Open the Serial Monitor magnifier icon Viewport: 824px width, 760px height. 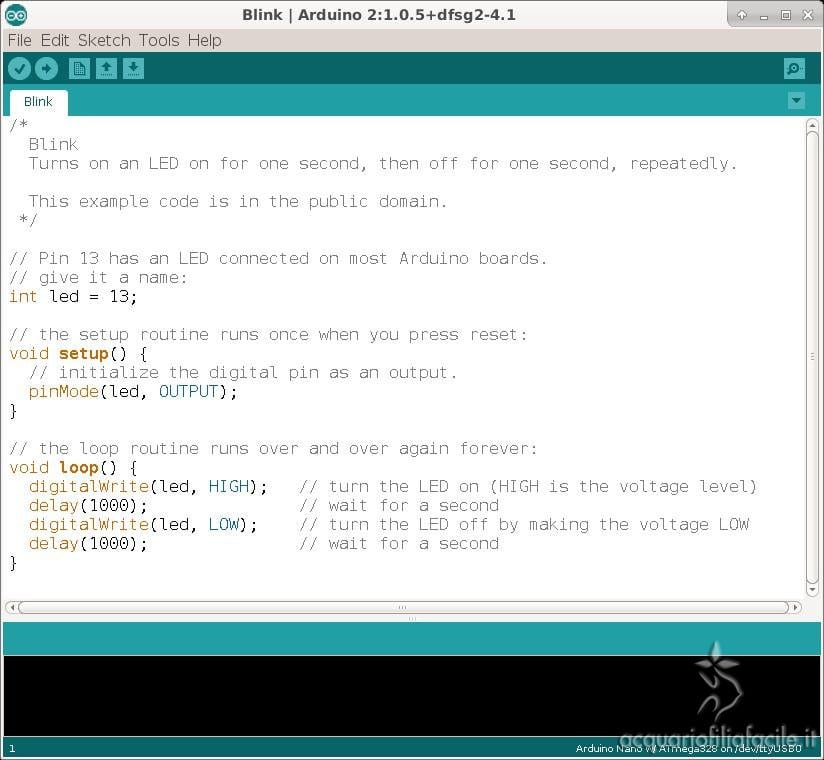pos(794,68)
